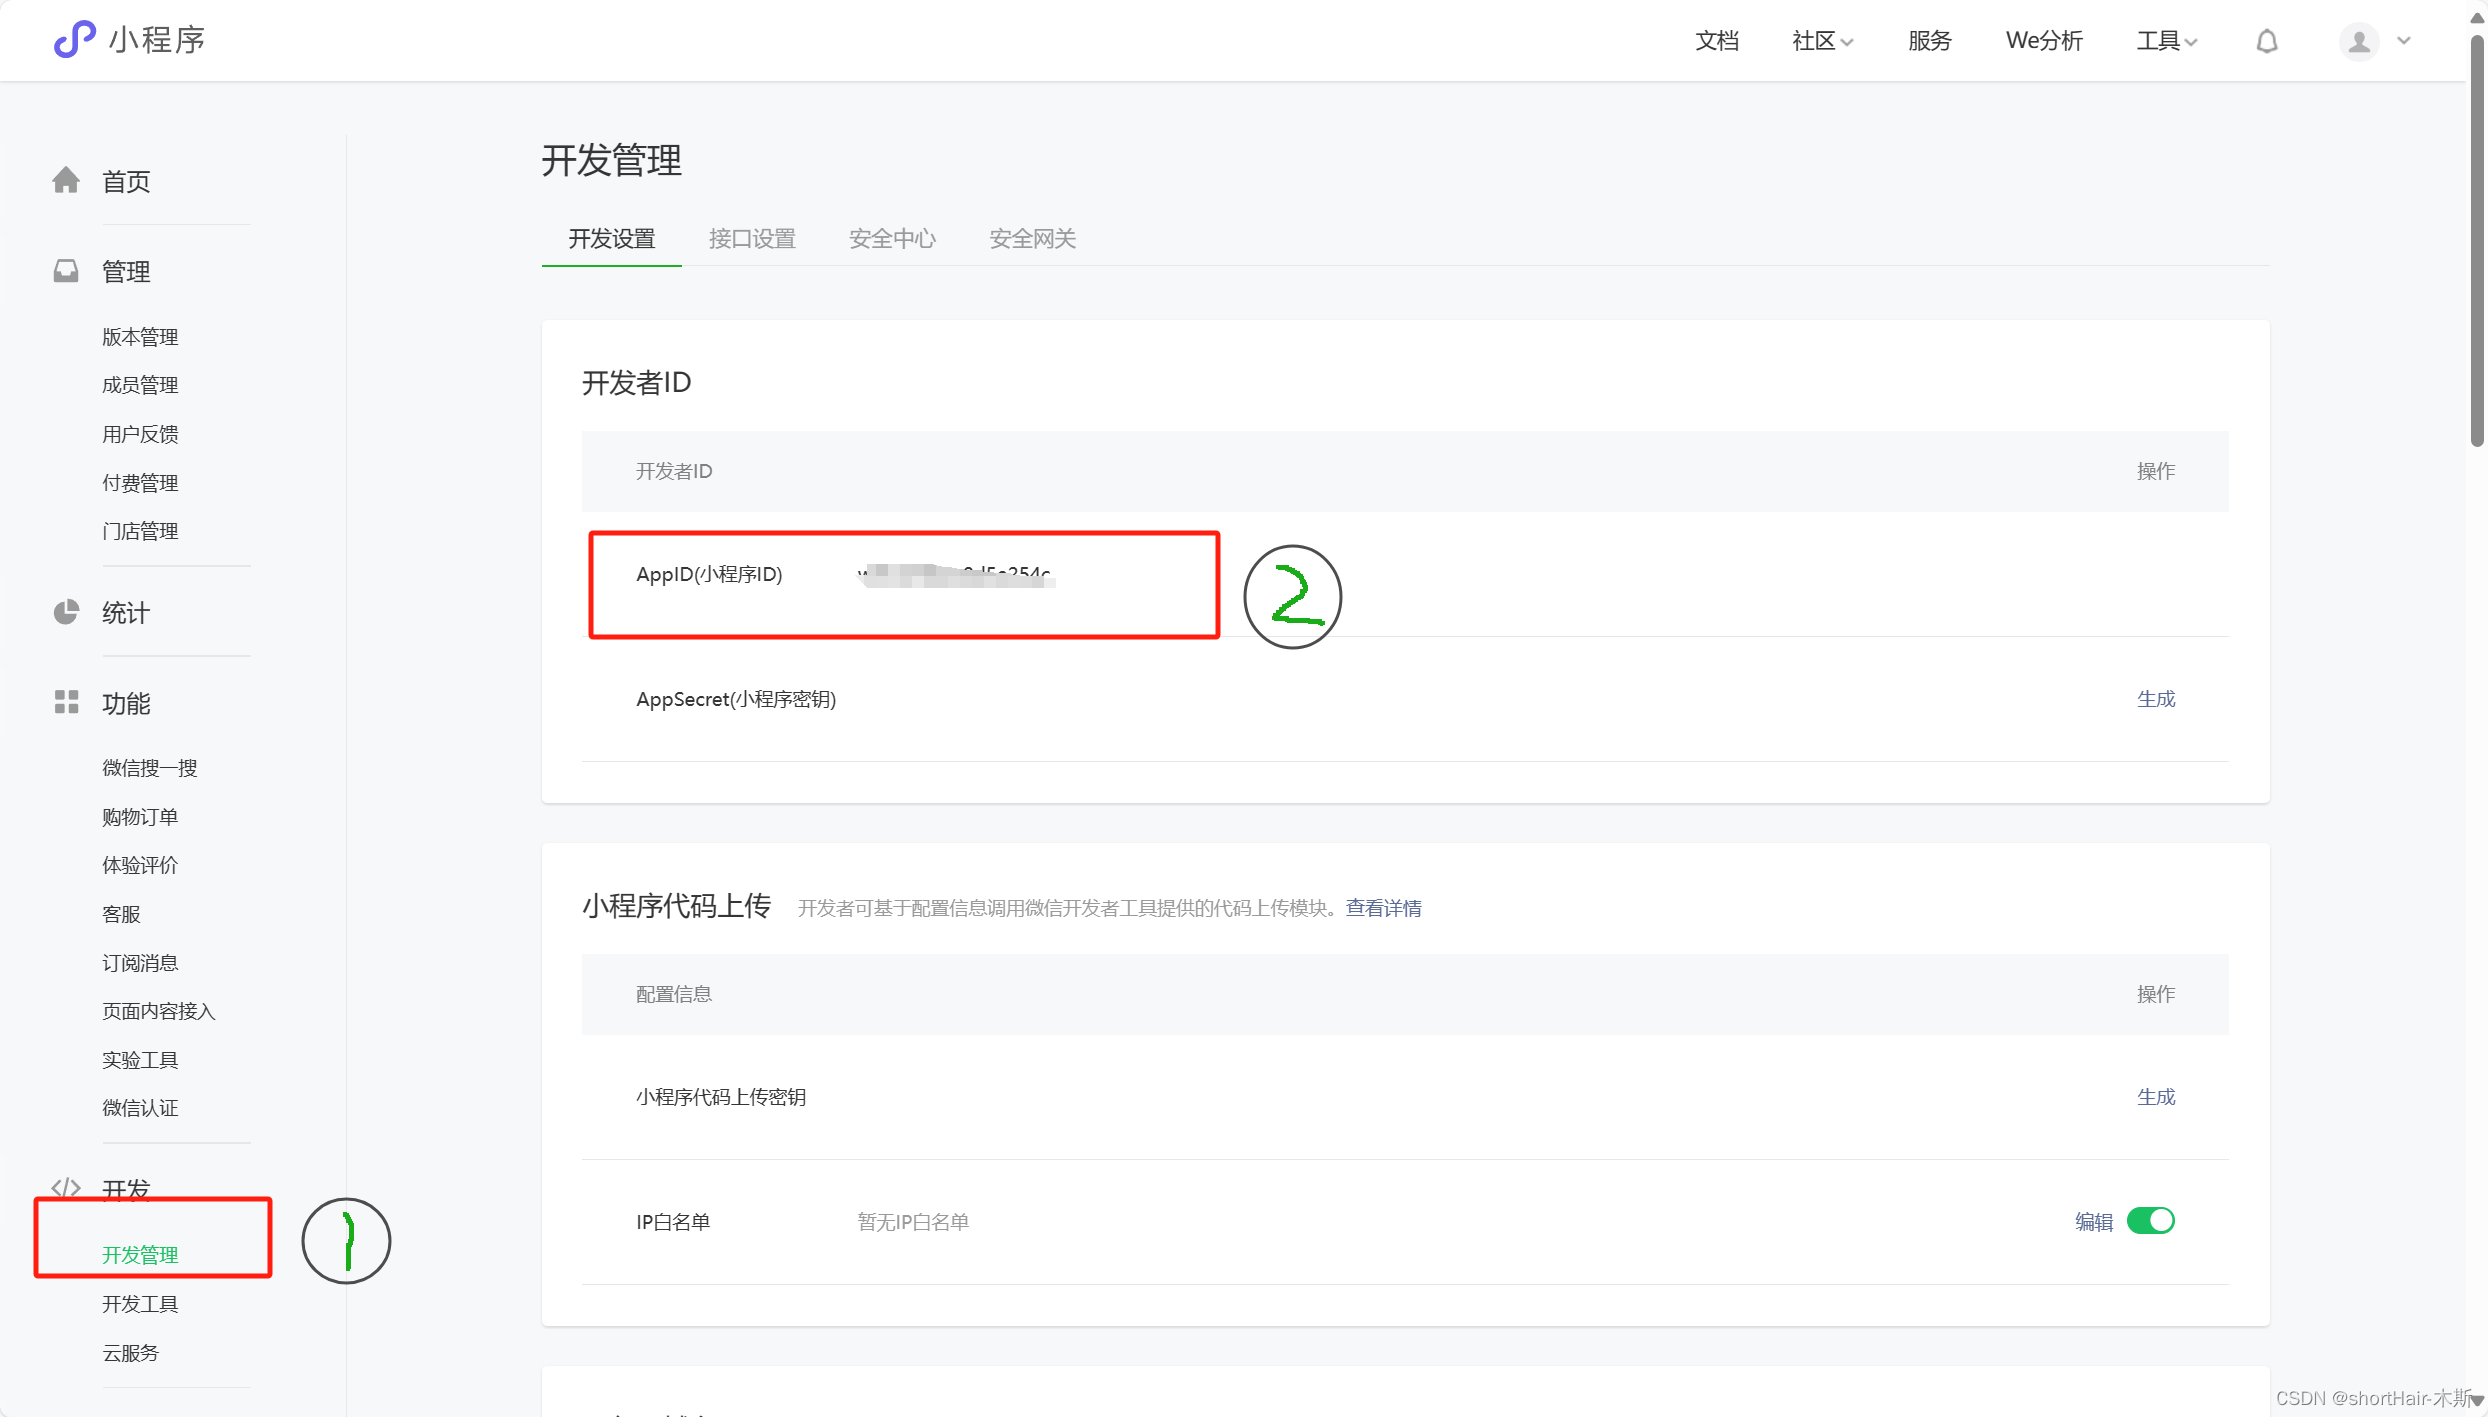Click the user avatar icon

[x=2358, y=41]
